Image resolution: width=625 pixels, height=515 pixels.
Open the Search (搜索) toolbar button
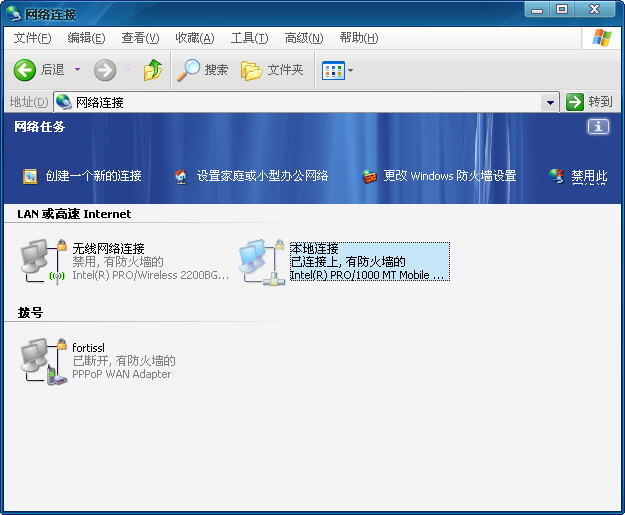tap(203, 70)
